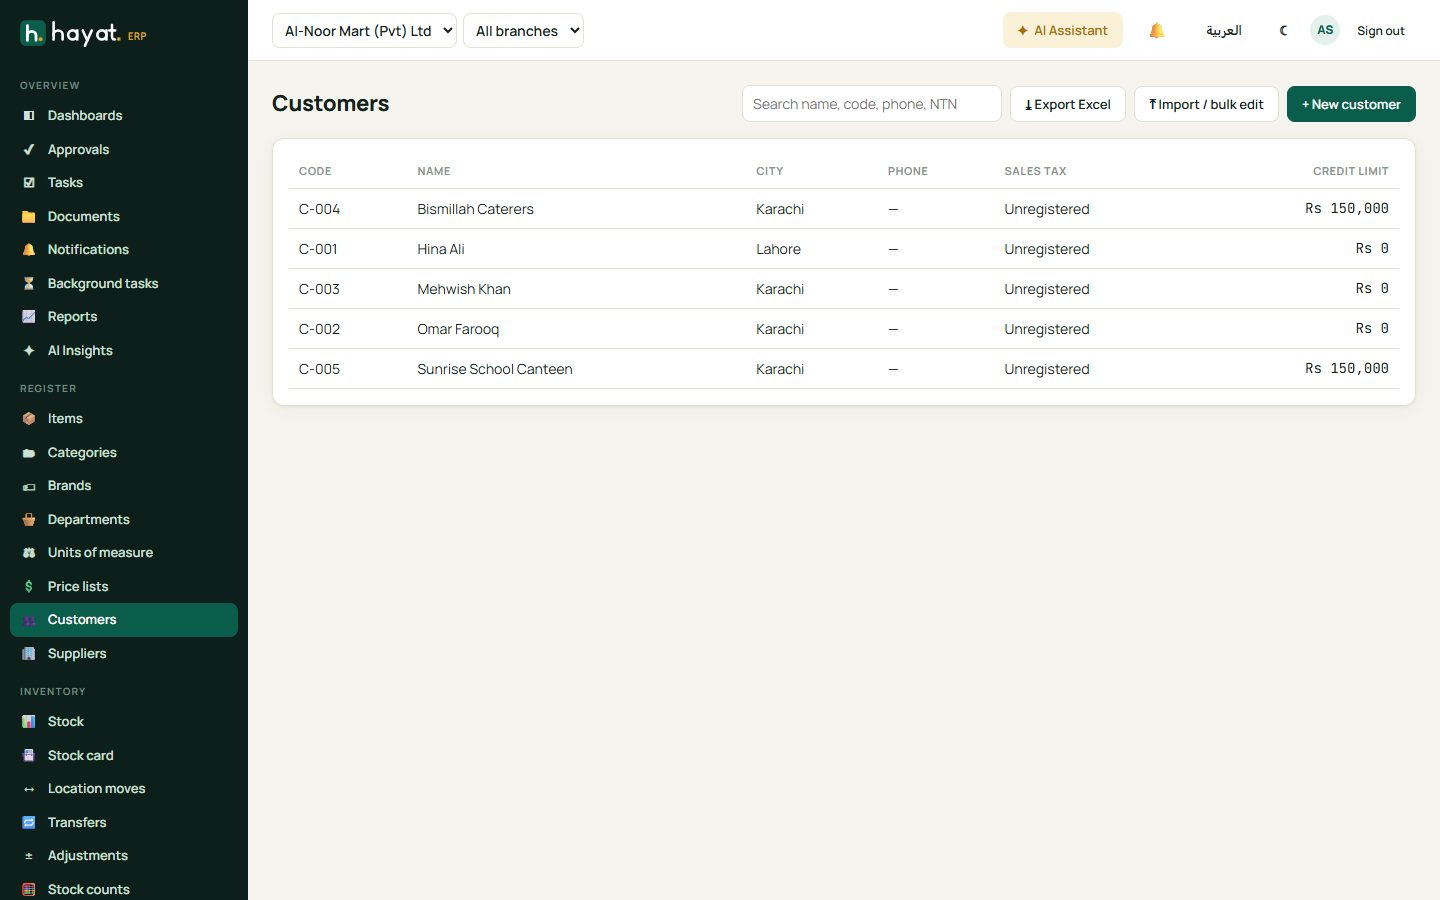1440x900 pixels.
Task: Click the Tasks sidebar icon
Action: (x=29, y=183)
